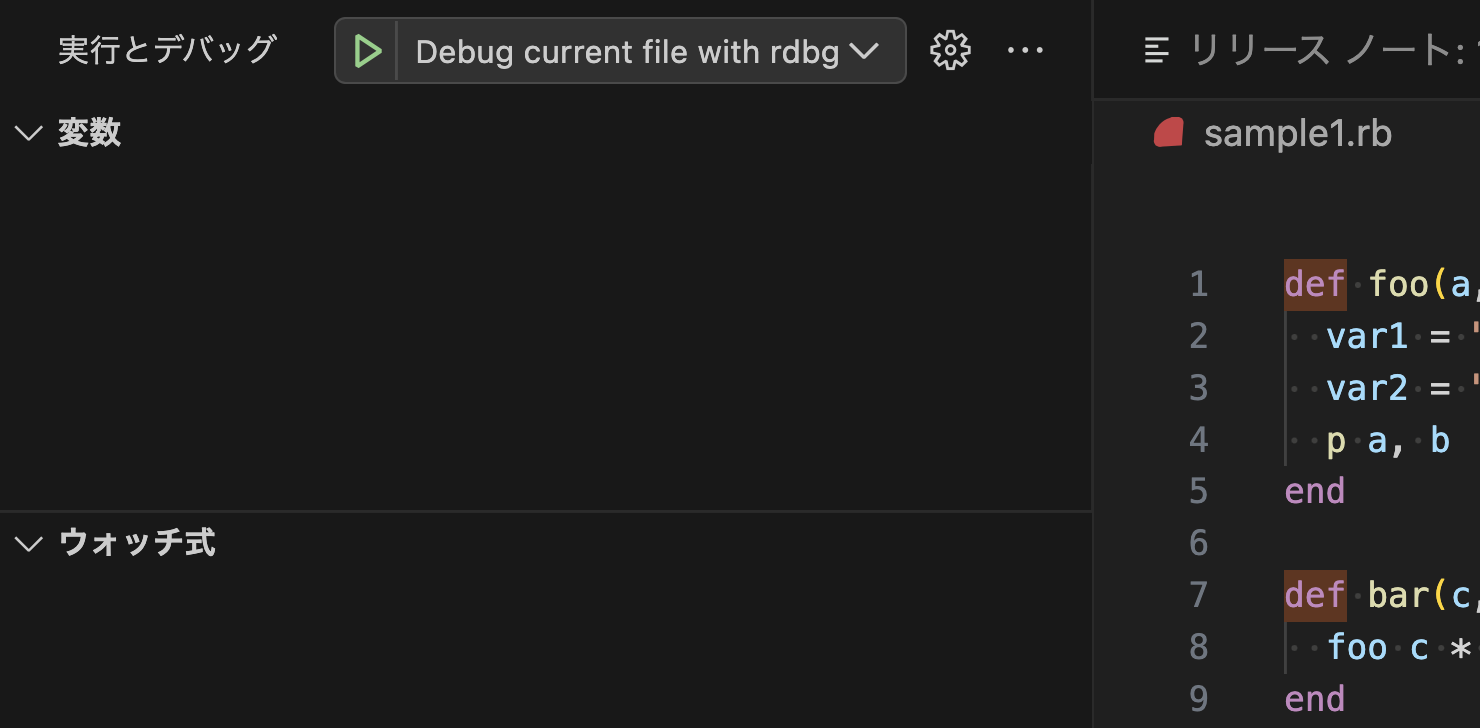
Task: Open the ellipsis menu for more debug views
Action: tap(1026, 50)
